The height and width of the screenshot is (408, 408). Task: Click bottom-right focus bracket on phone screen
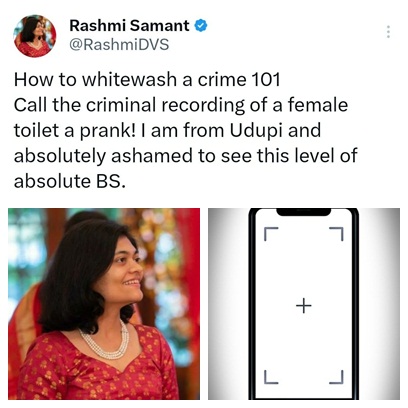coord(336,377)
